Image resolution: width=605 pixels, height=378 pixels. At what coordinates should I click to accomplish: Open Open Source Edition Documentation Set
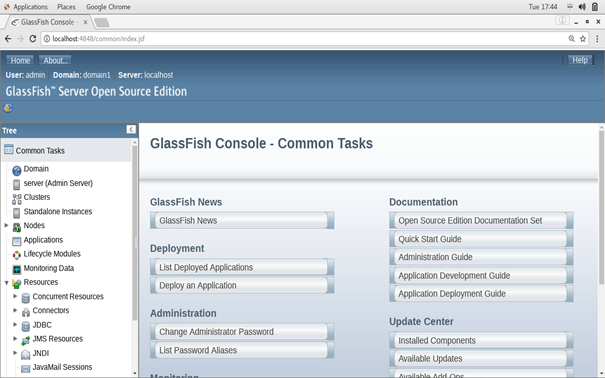pos(481,221)
